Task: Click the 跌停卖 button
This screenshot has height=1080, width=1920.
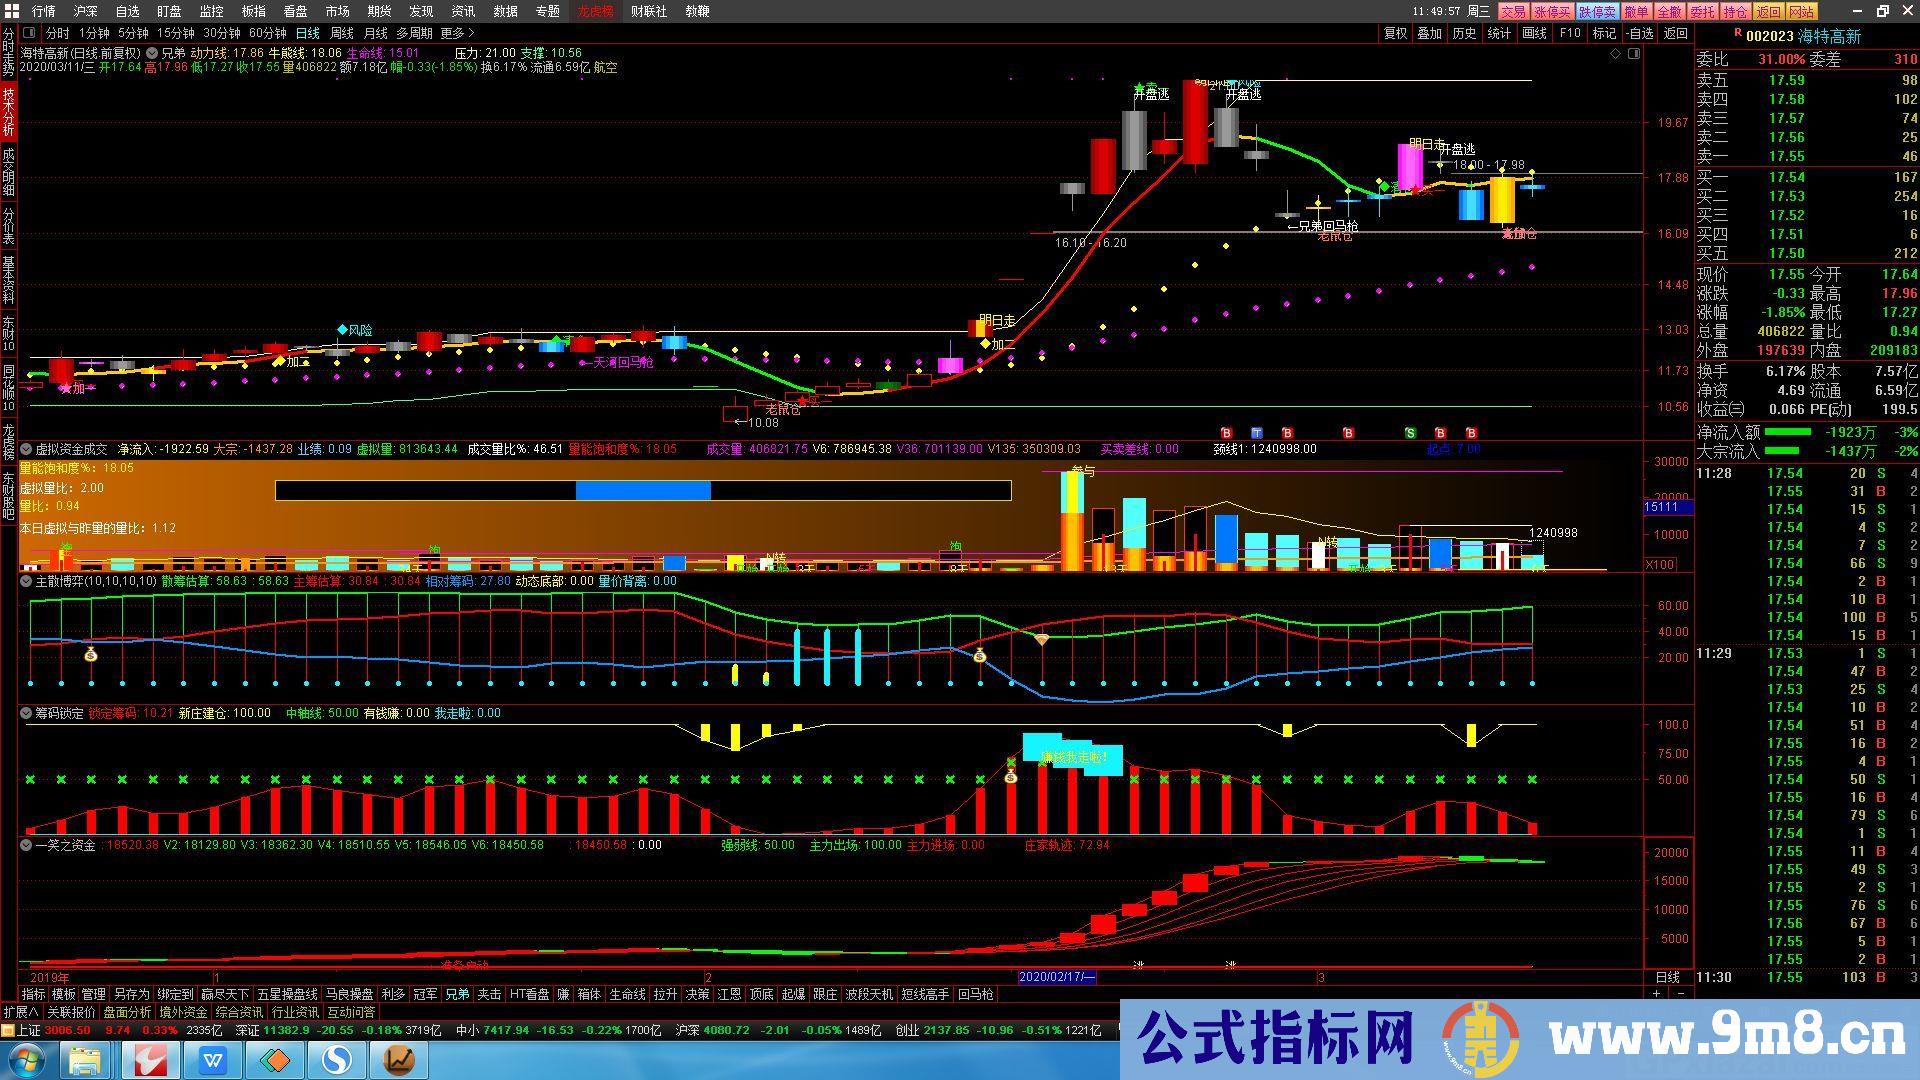Action: click(x=1597, y=11)
